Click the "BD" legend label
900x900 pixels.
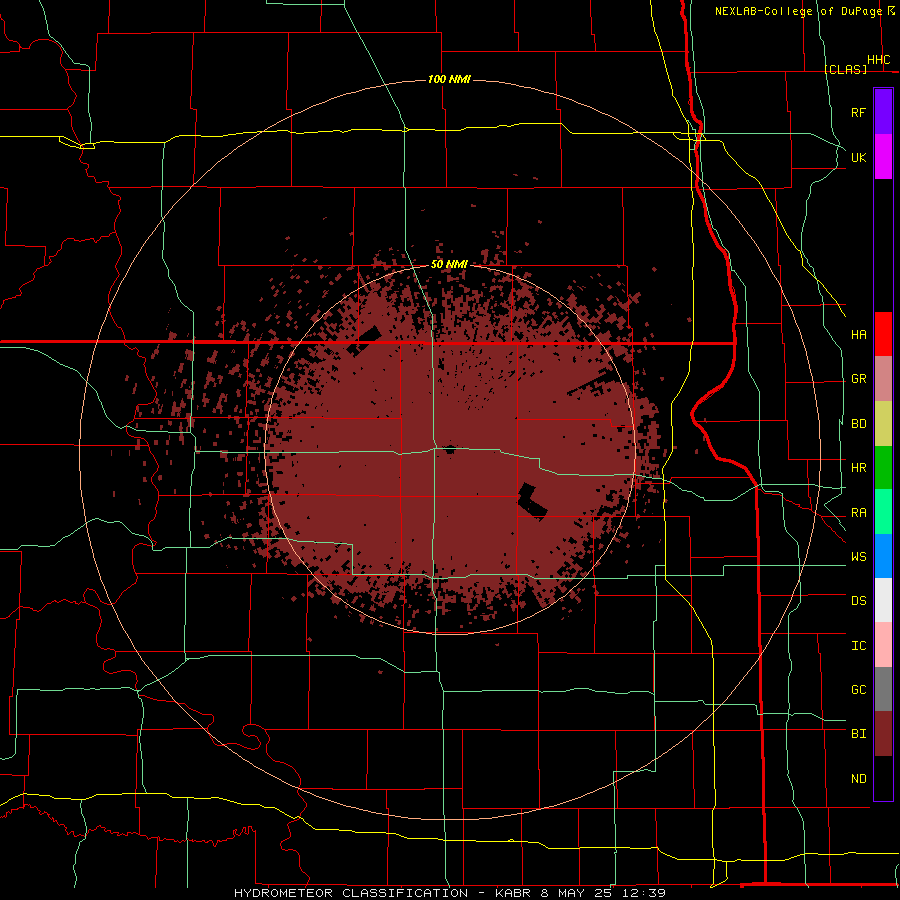point(858,424)
